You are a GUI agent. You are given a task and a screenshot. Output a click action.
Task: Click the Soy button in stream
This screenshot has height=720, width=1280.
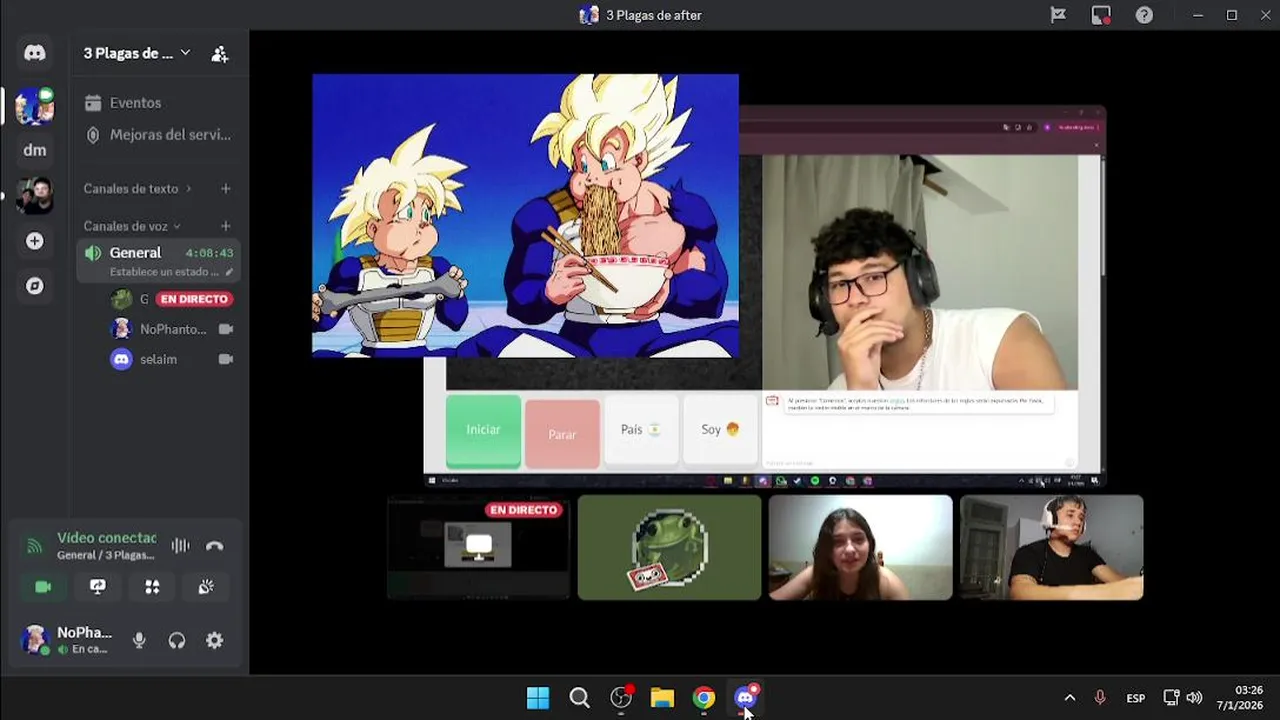[x=720, y=430]
